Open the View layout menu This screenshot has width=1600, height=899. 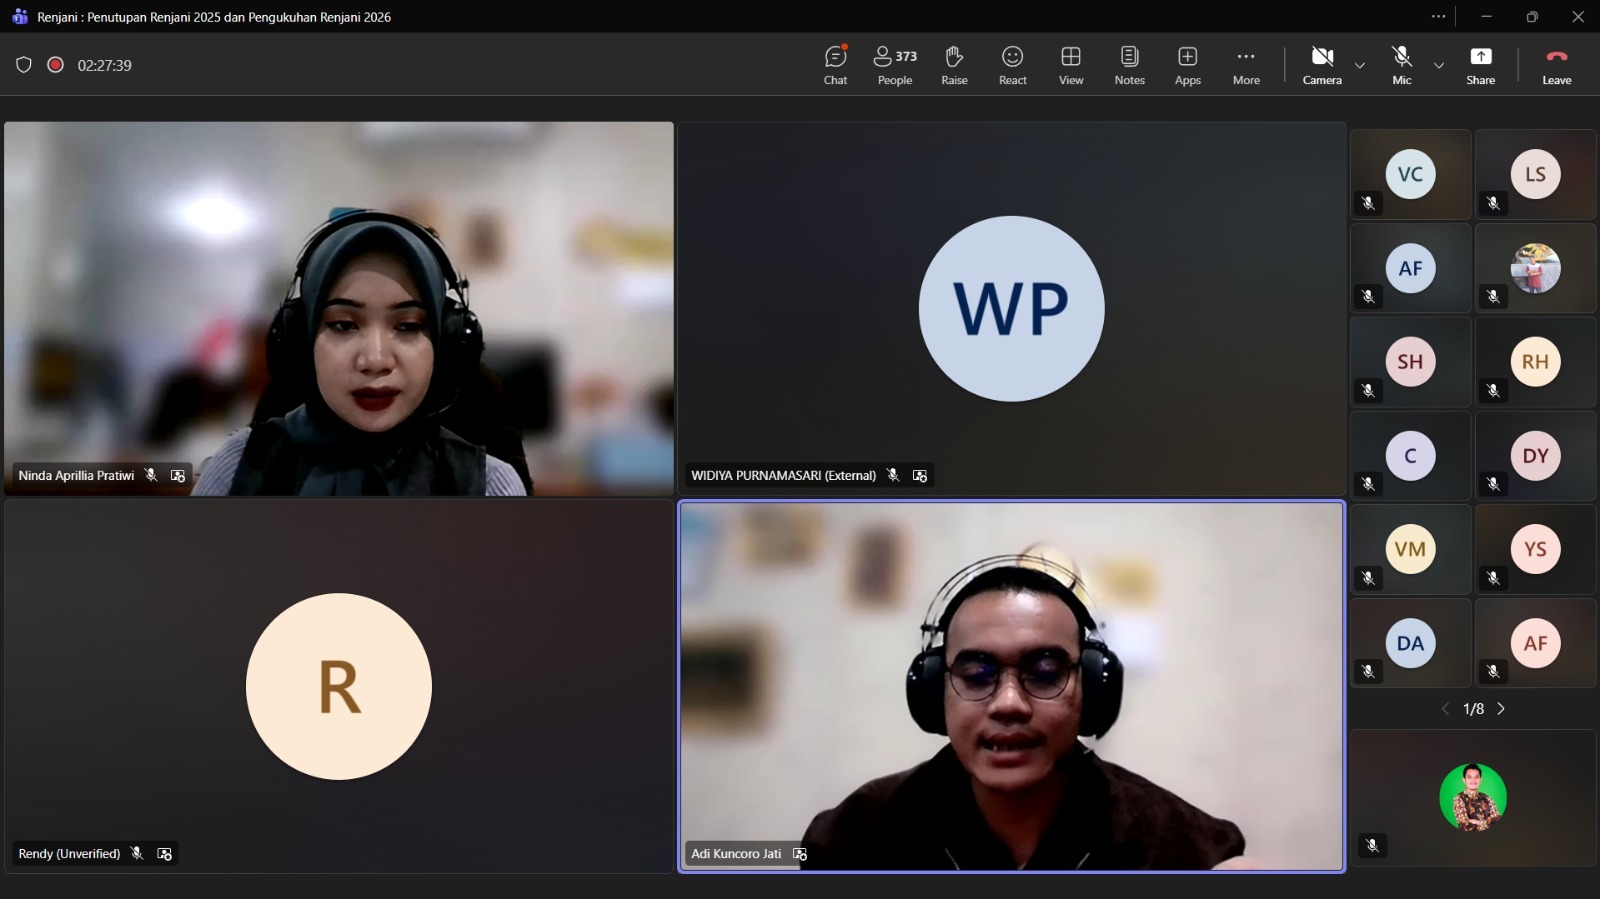coord(1070,65)
